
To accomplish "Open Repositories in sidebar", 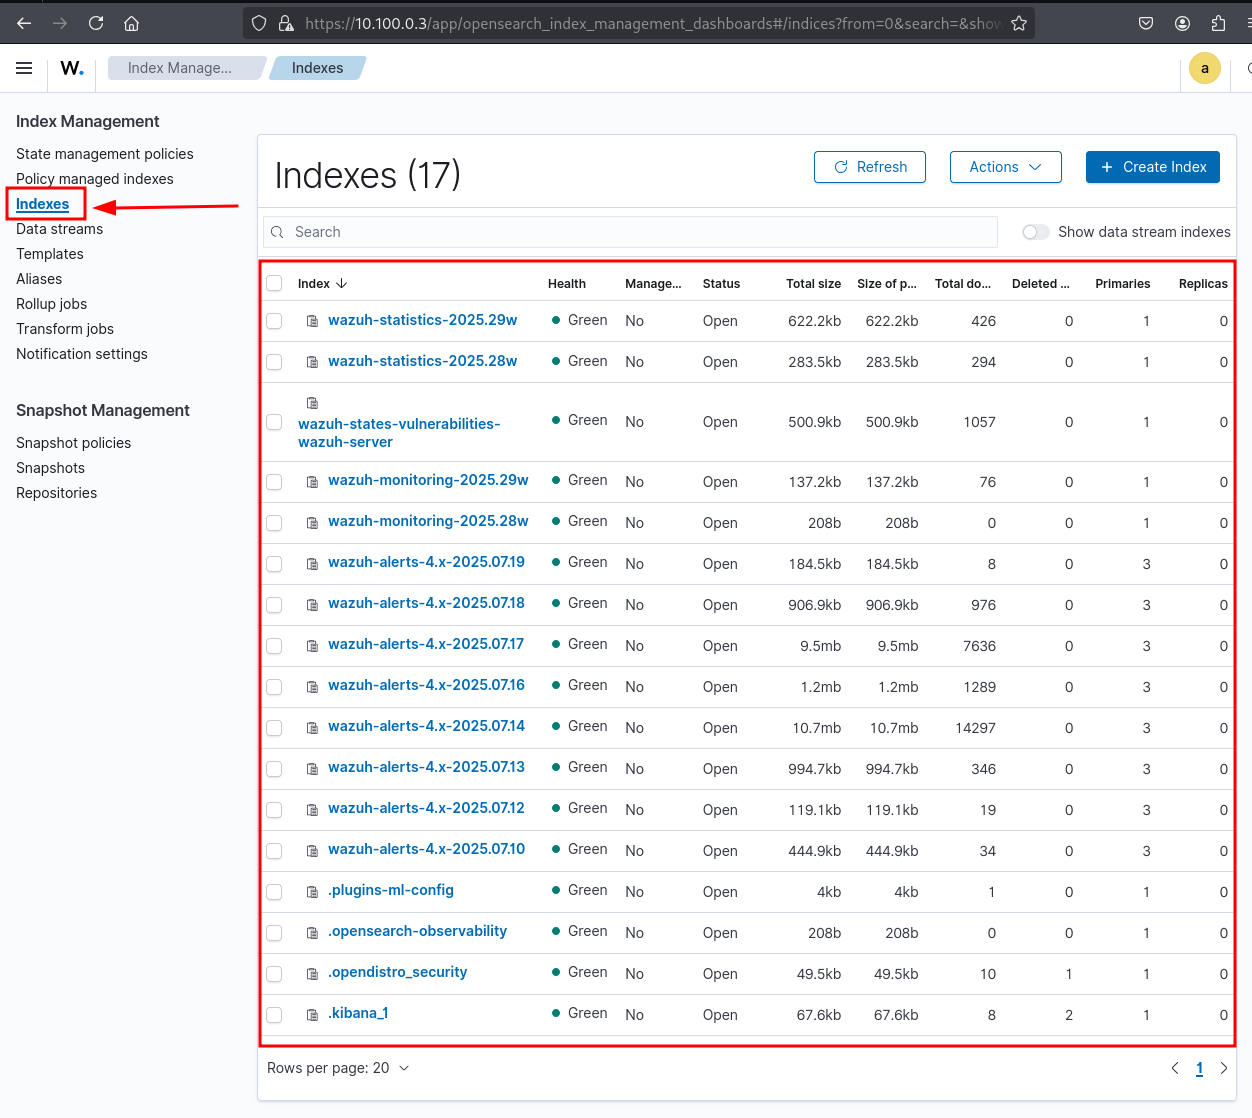I will (56, 493).
